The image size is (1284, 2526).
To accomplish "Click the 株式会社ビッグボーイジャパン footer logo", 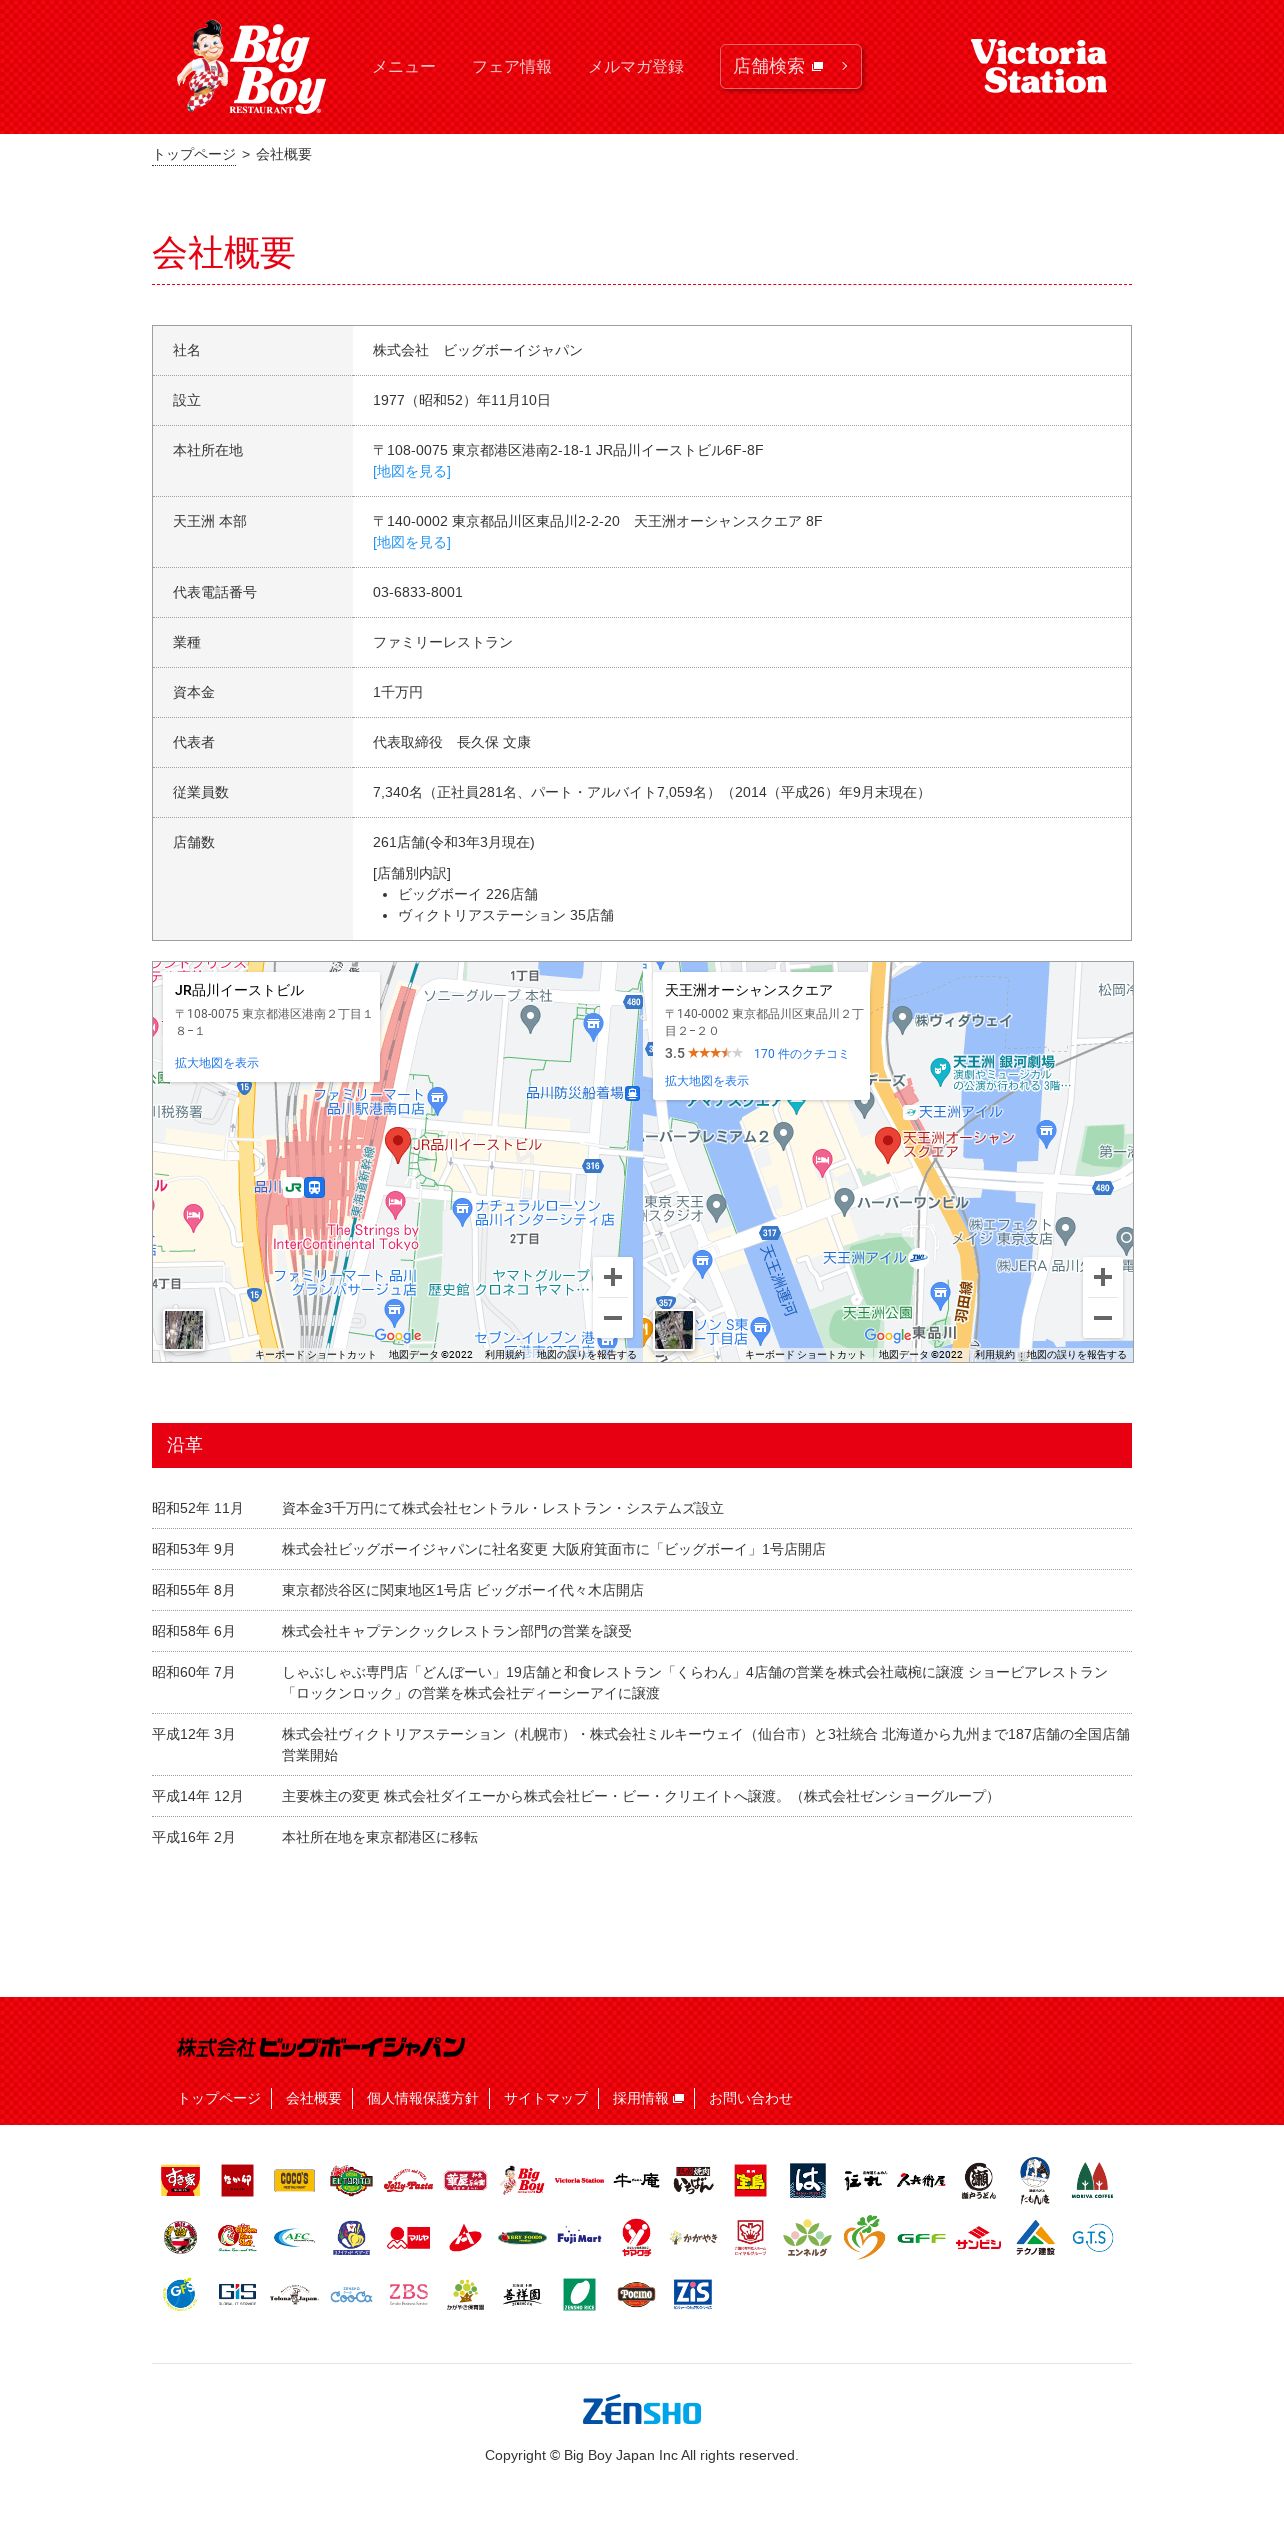I will click(321, 2047).
